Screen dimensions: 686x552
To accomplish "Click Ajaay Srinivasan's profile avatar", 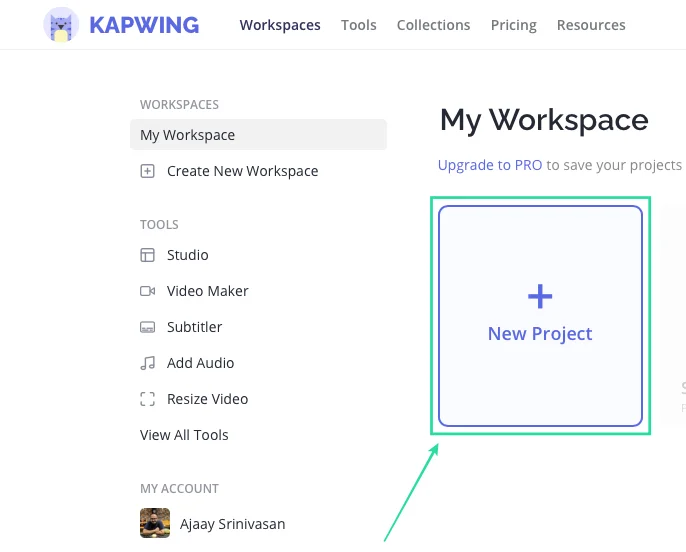I will coord(154,523).
